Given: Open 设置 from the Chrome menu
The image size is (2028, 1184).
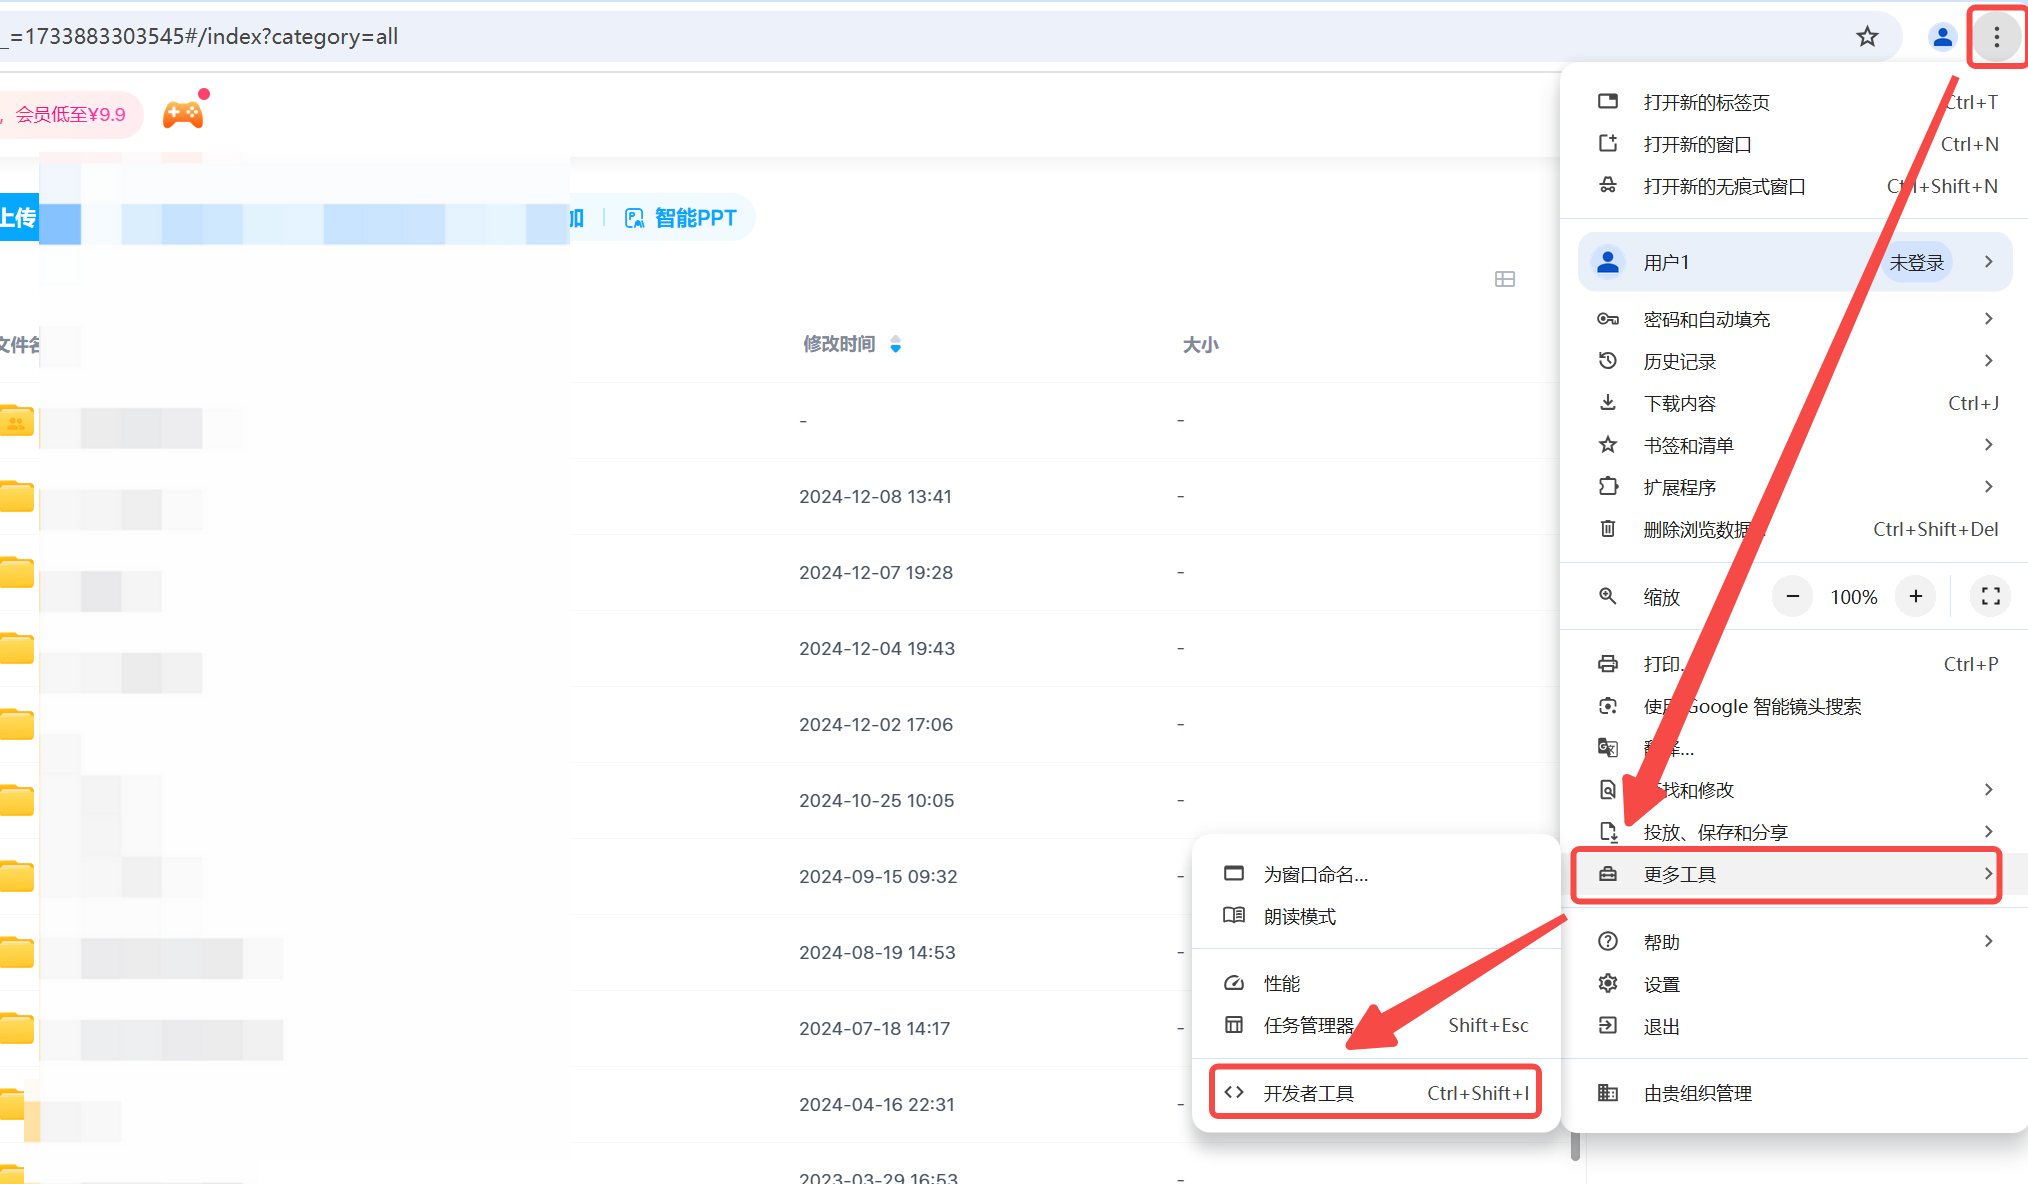Looking at the screenshot, I should click(1662, 985).
